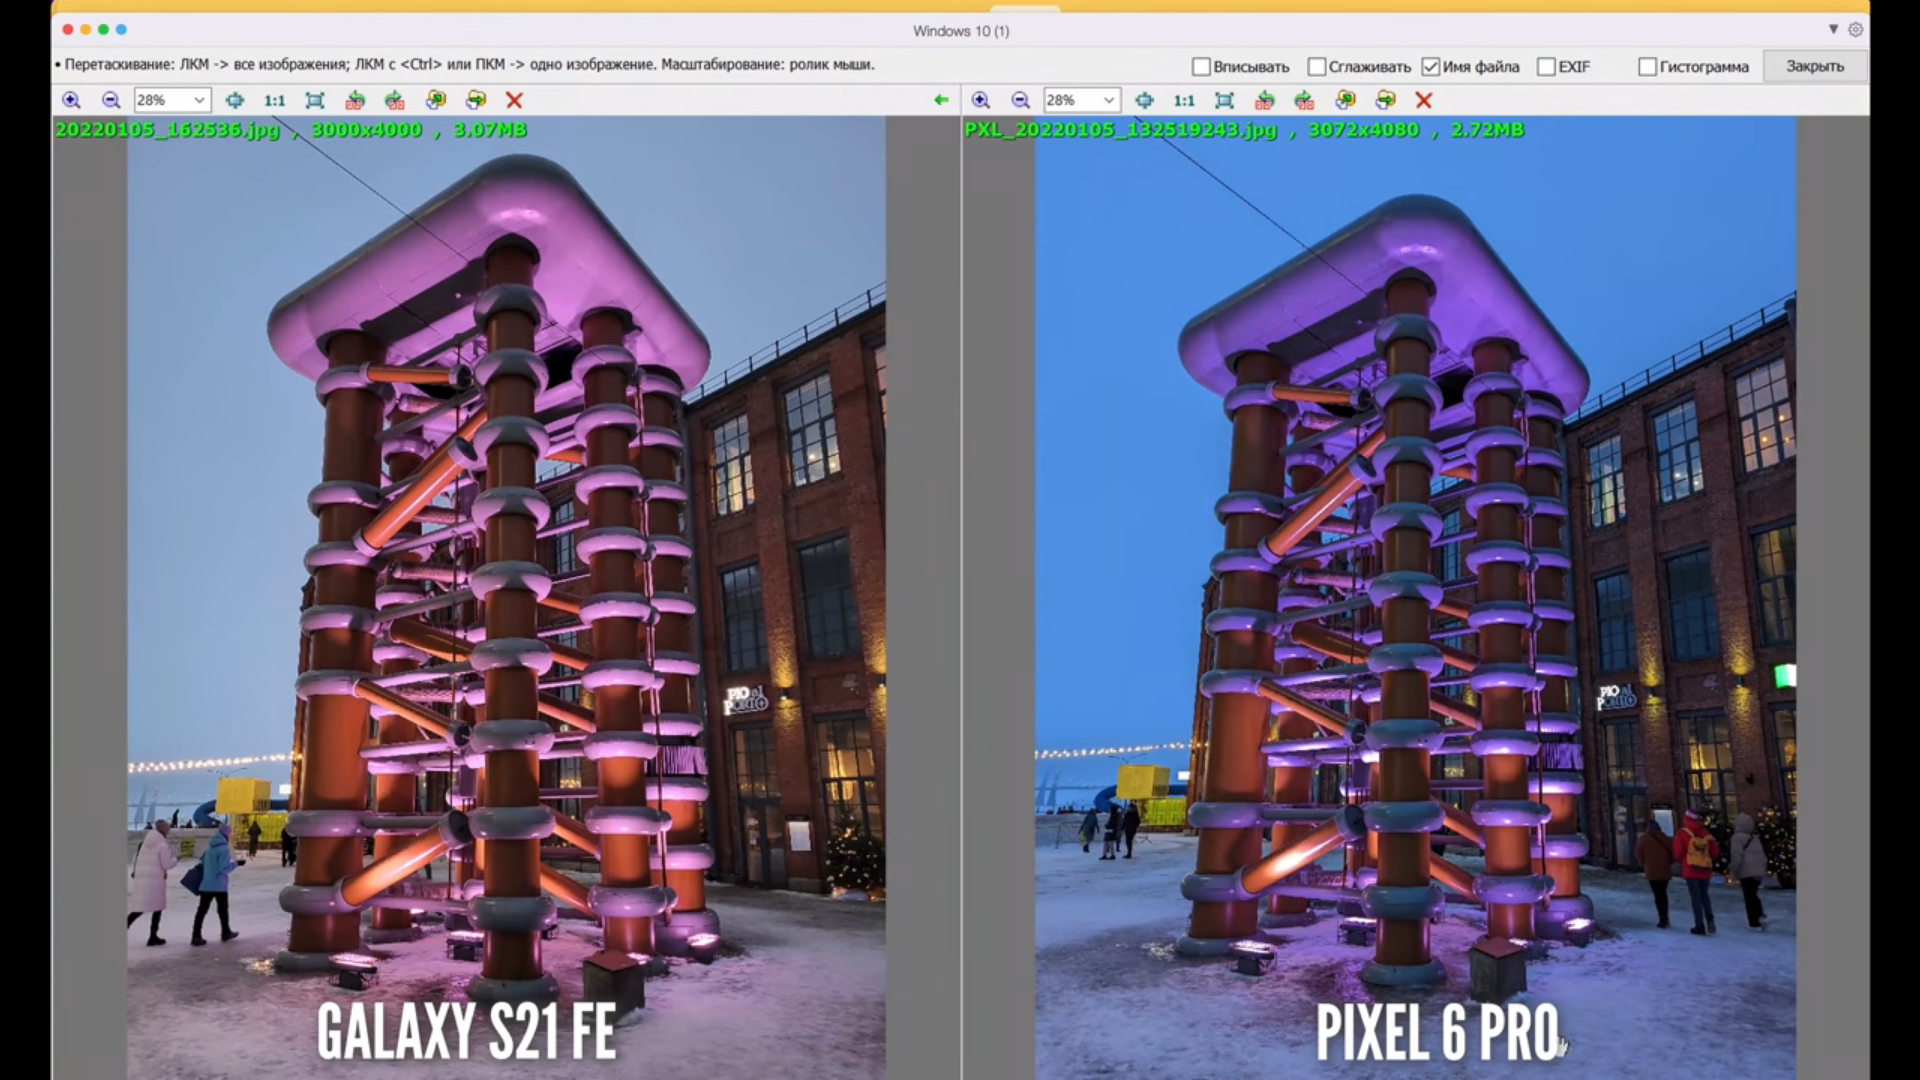Screen dimensions: 1920x1080
Task: Open the 28% zoom dropdown in left panel
Action: (172, 100)
